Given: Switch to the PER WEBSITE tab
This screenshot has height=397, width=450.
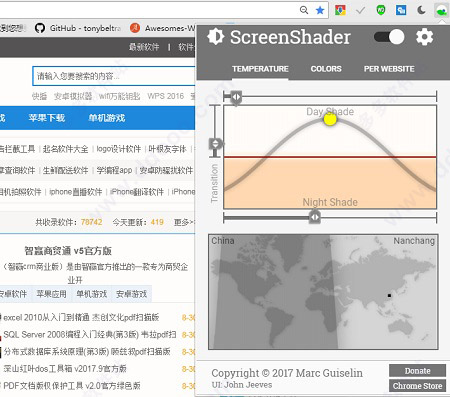Looking at the screenshot, I should pos(389,69).
